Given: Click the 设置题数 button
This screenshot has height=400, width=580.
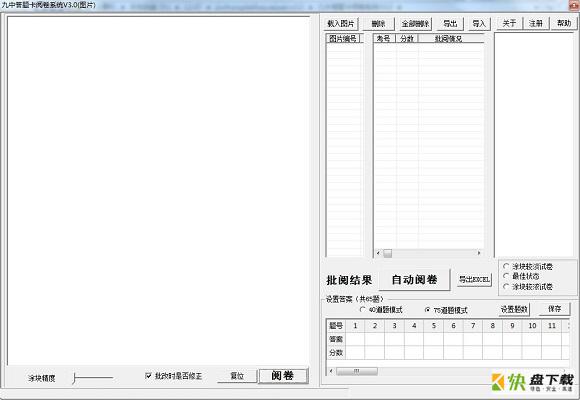Looking at the screenshot, I should coord(514,309).
